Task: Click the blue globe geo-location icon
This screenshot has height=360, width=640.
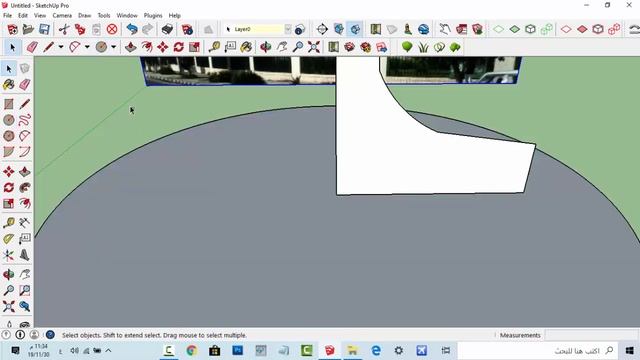Action: 424,29
